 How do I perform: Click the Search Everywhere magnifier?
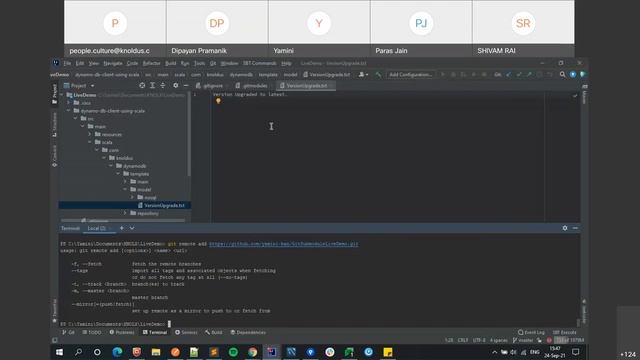[x=562, y=75]
